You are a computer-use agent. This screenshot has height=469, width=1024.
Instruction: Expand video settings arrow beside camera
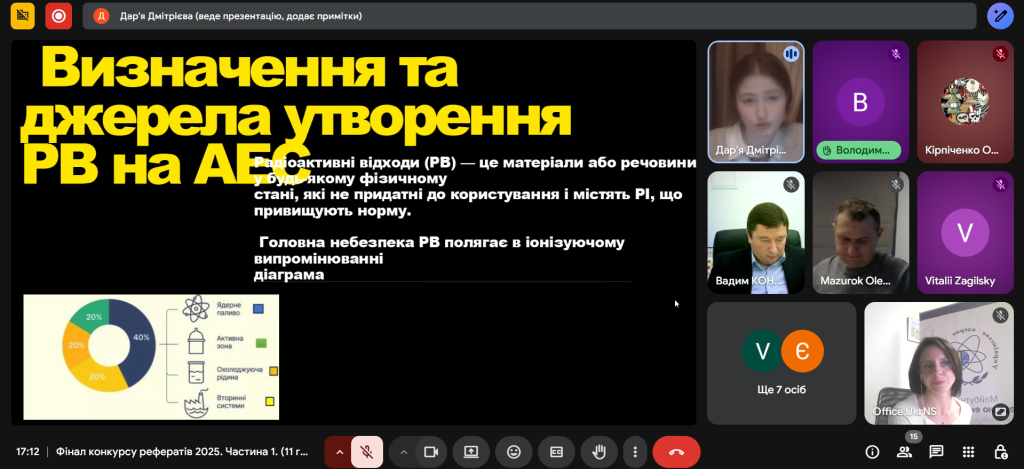coord(403,452)
